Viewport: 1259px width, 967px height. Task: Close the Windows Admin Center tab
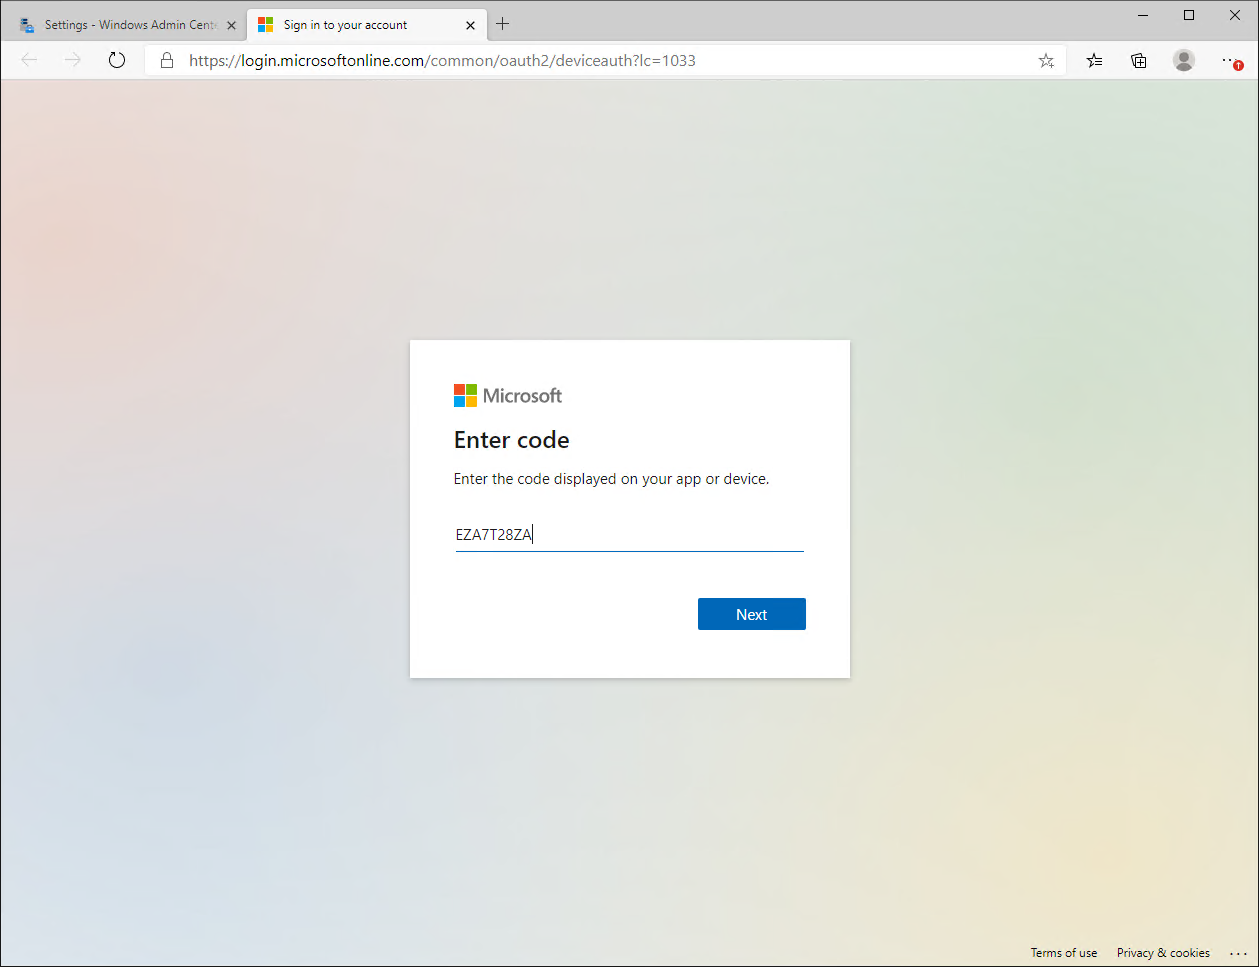coord(231,26)
